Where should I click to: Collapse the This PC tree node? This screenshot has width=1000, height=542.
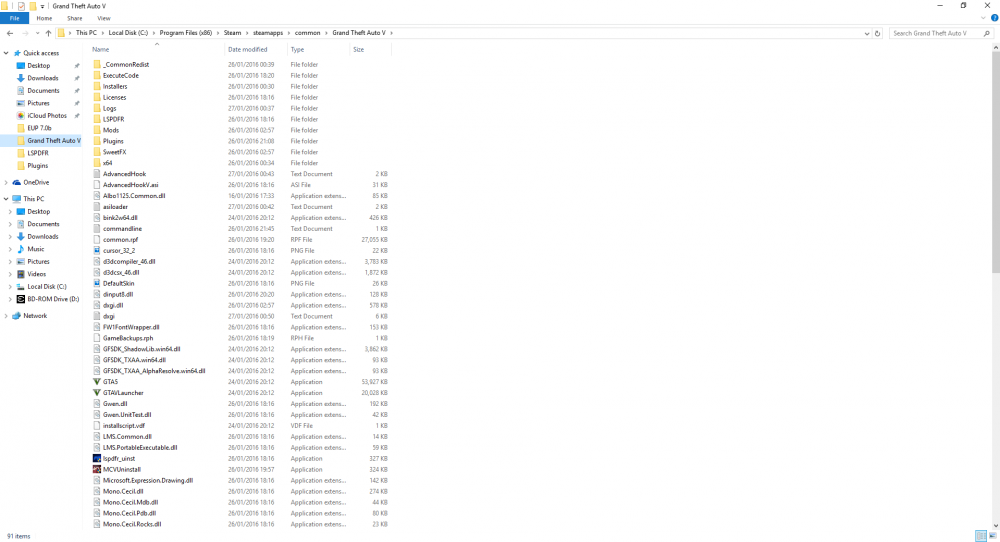coord(6,199)
